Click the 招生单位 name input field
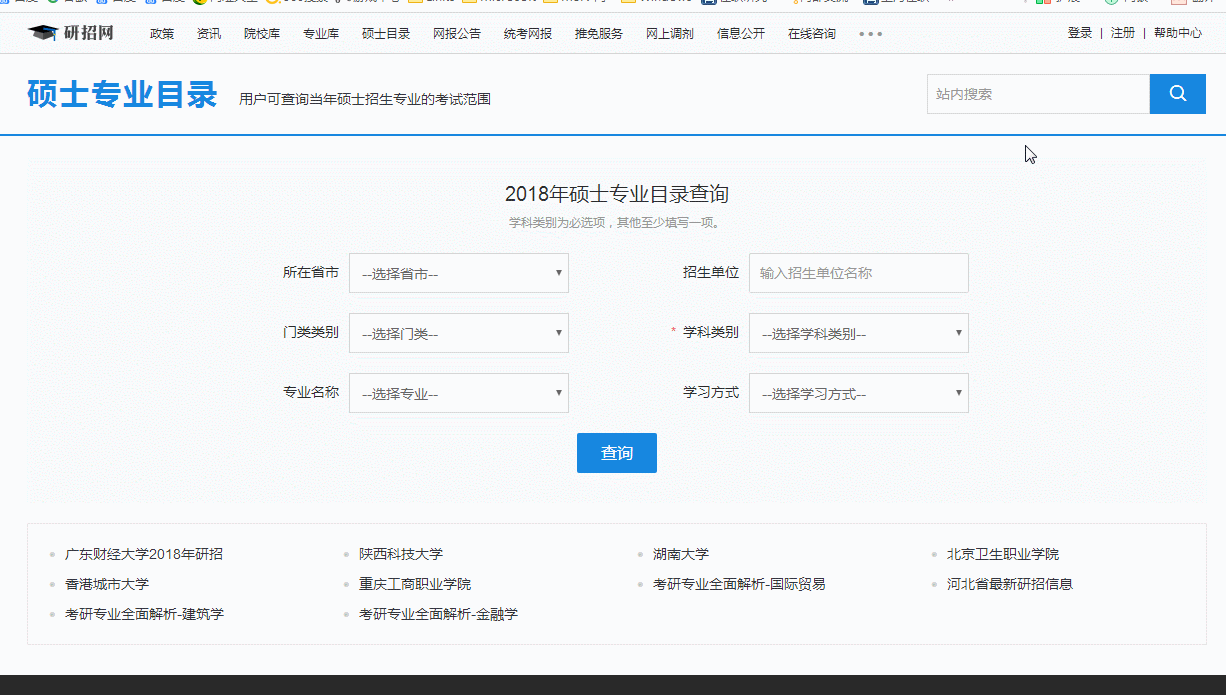 [x=858, y=272]
